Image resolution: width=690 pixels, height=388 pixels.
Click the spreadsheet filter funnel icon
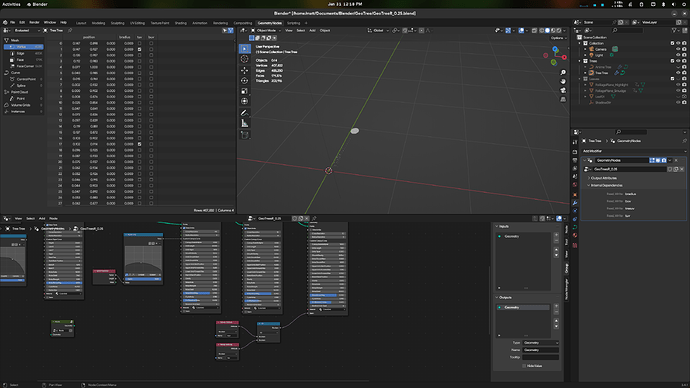pyautogui.click(x=231, y=30)
